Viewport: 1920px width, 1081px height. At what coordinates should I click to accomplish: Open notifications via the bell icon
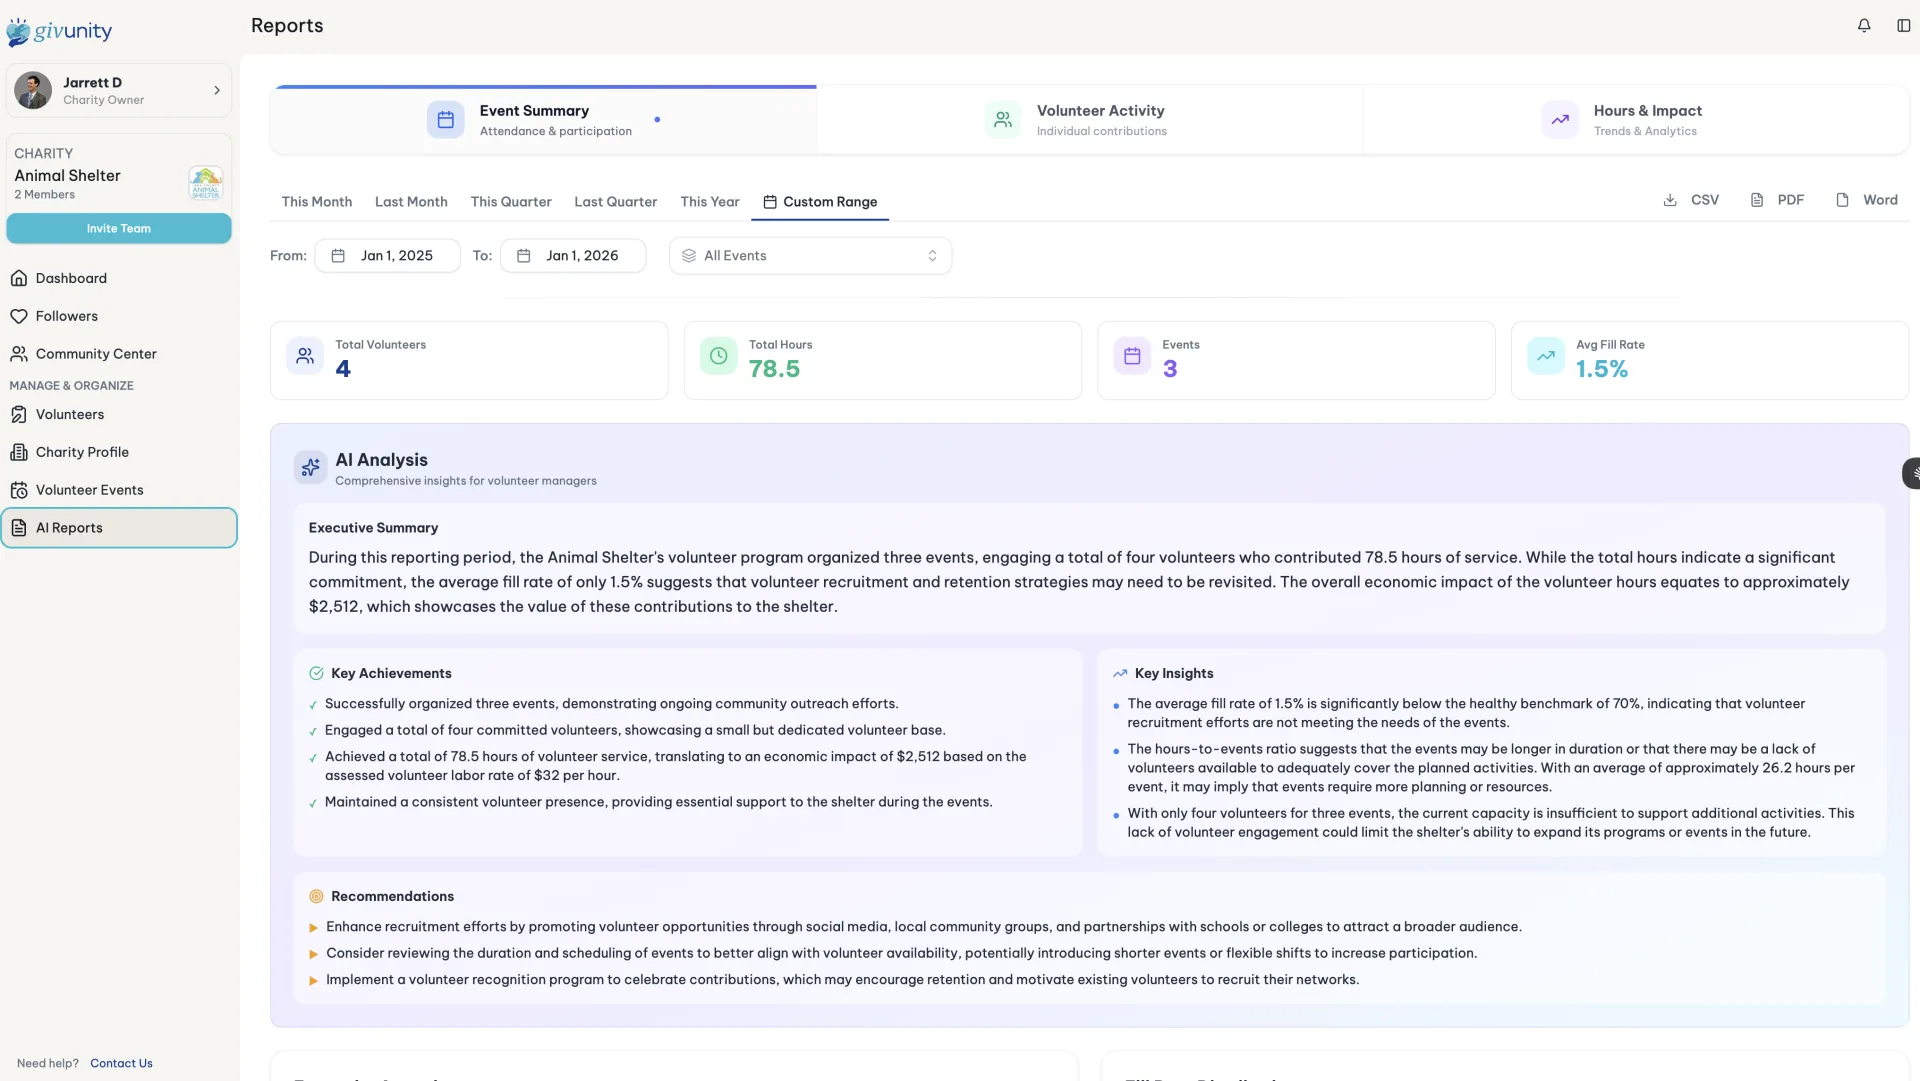[x=1863, y=25]
